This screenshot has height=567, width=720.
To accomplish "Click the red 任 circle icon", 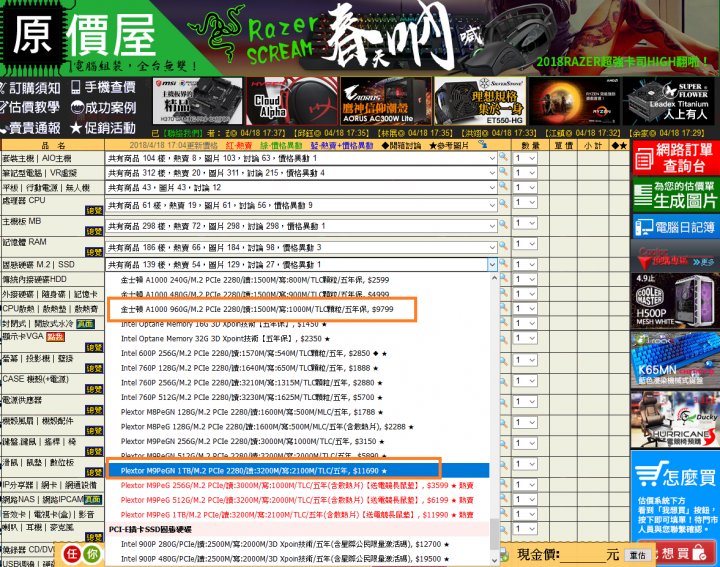I will (x=72, y=554).
